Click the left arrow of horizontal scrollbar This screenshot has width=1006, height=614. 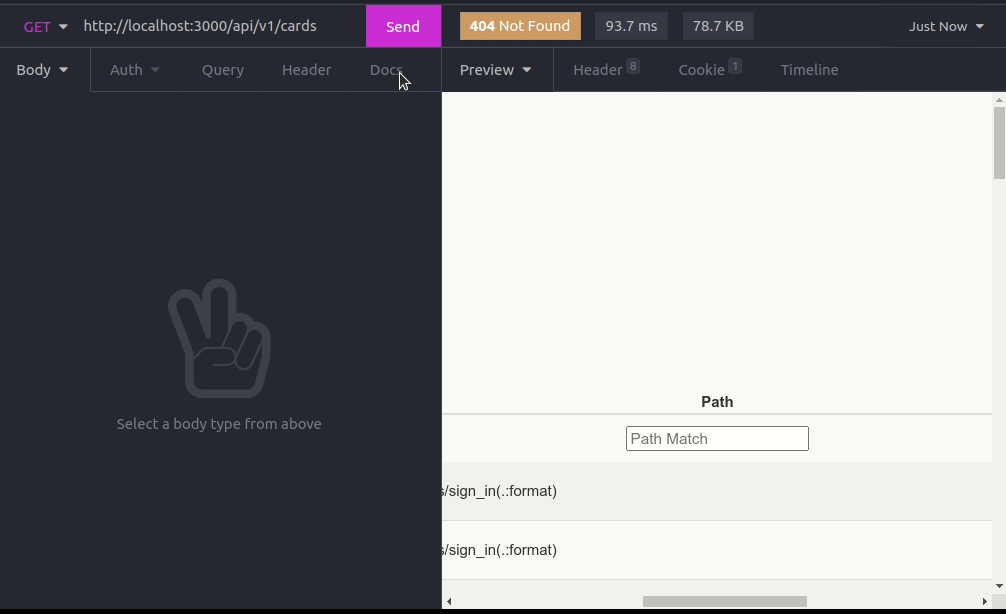pos(449,602)
